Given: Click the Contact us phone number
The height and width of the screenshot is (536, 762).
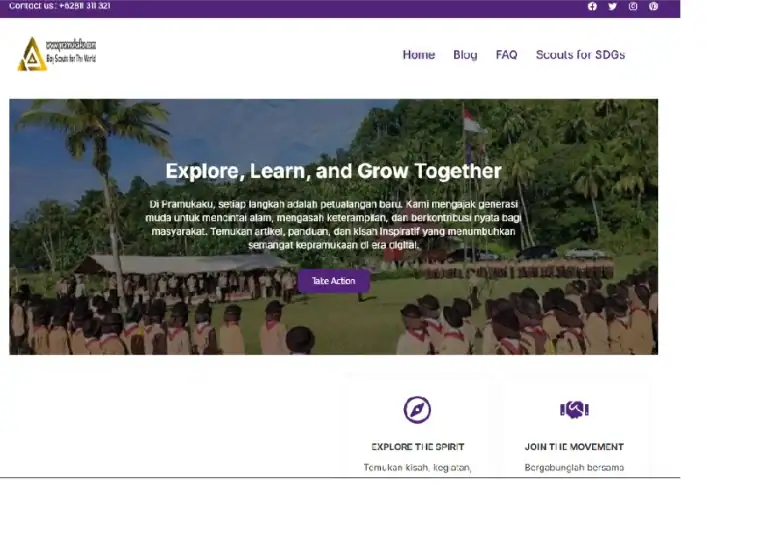Looking at the screenshot, I should 85,6.
